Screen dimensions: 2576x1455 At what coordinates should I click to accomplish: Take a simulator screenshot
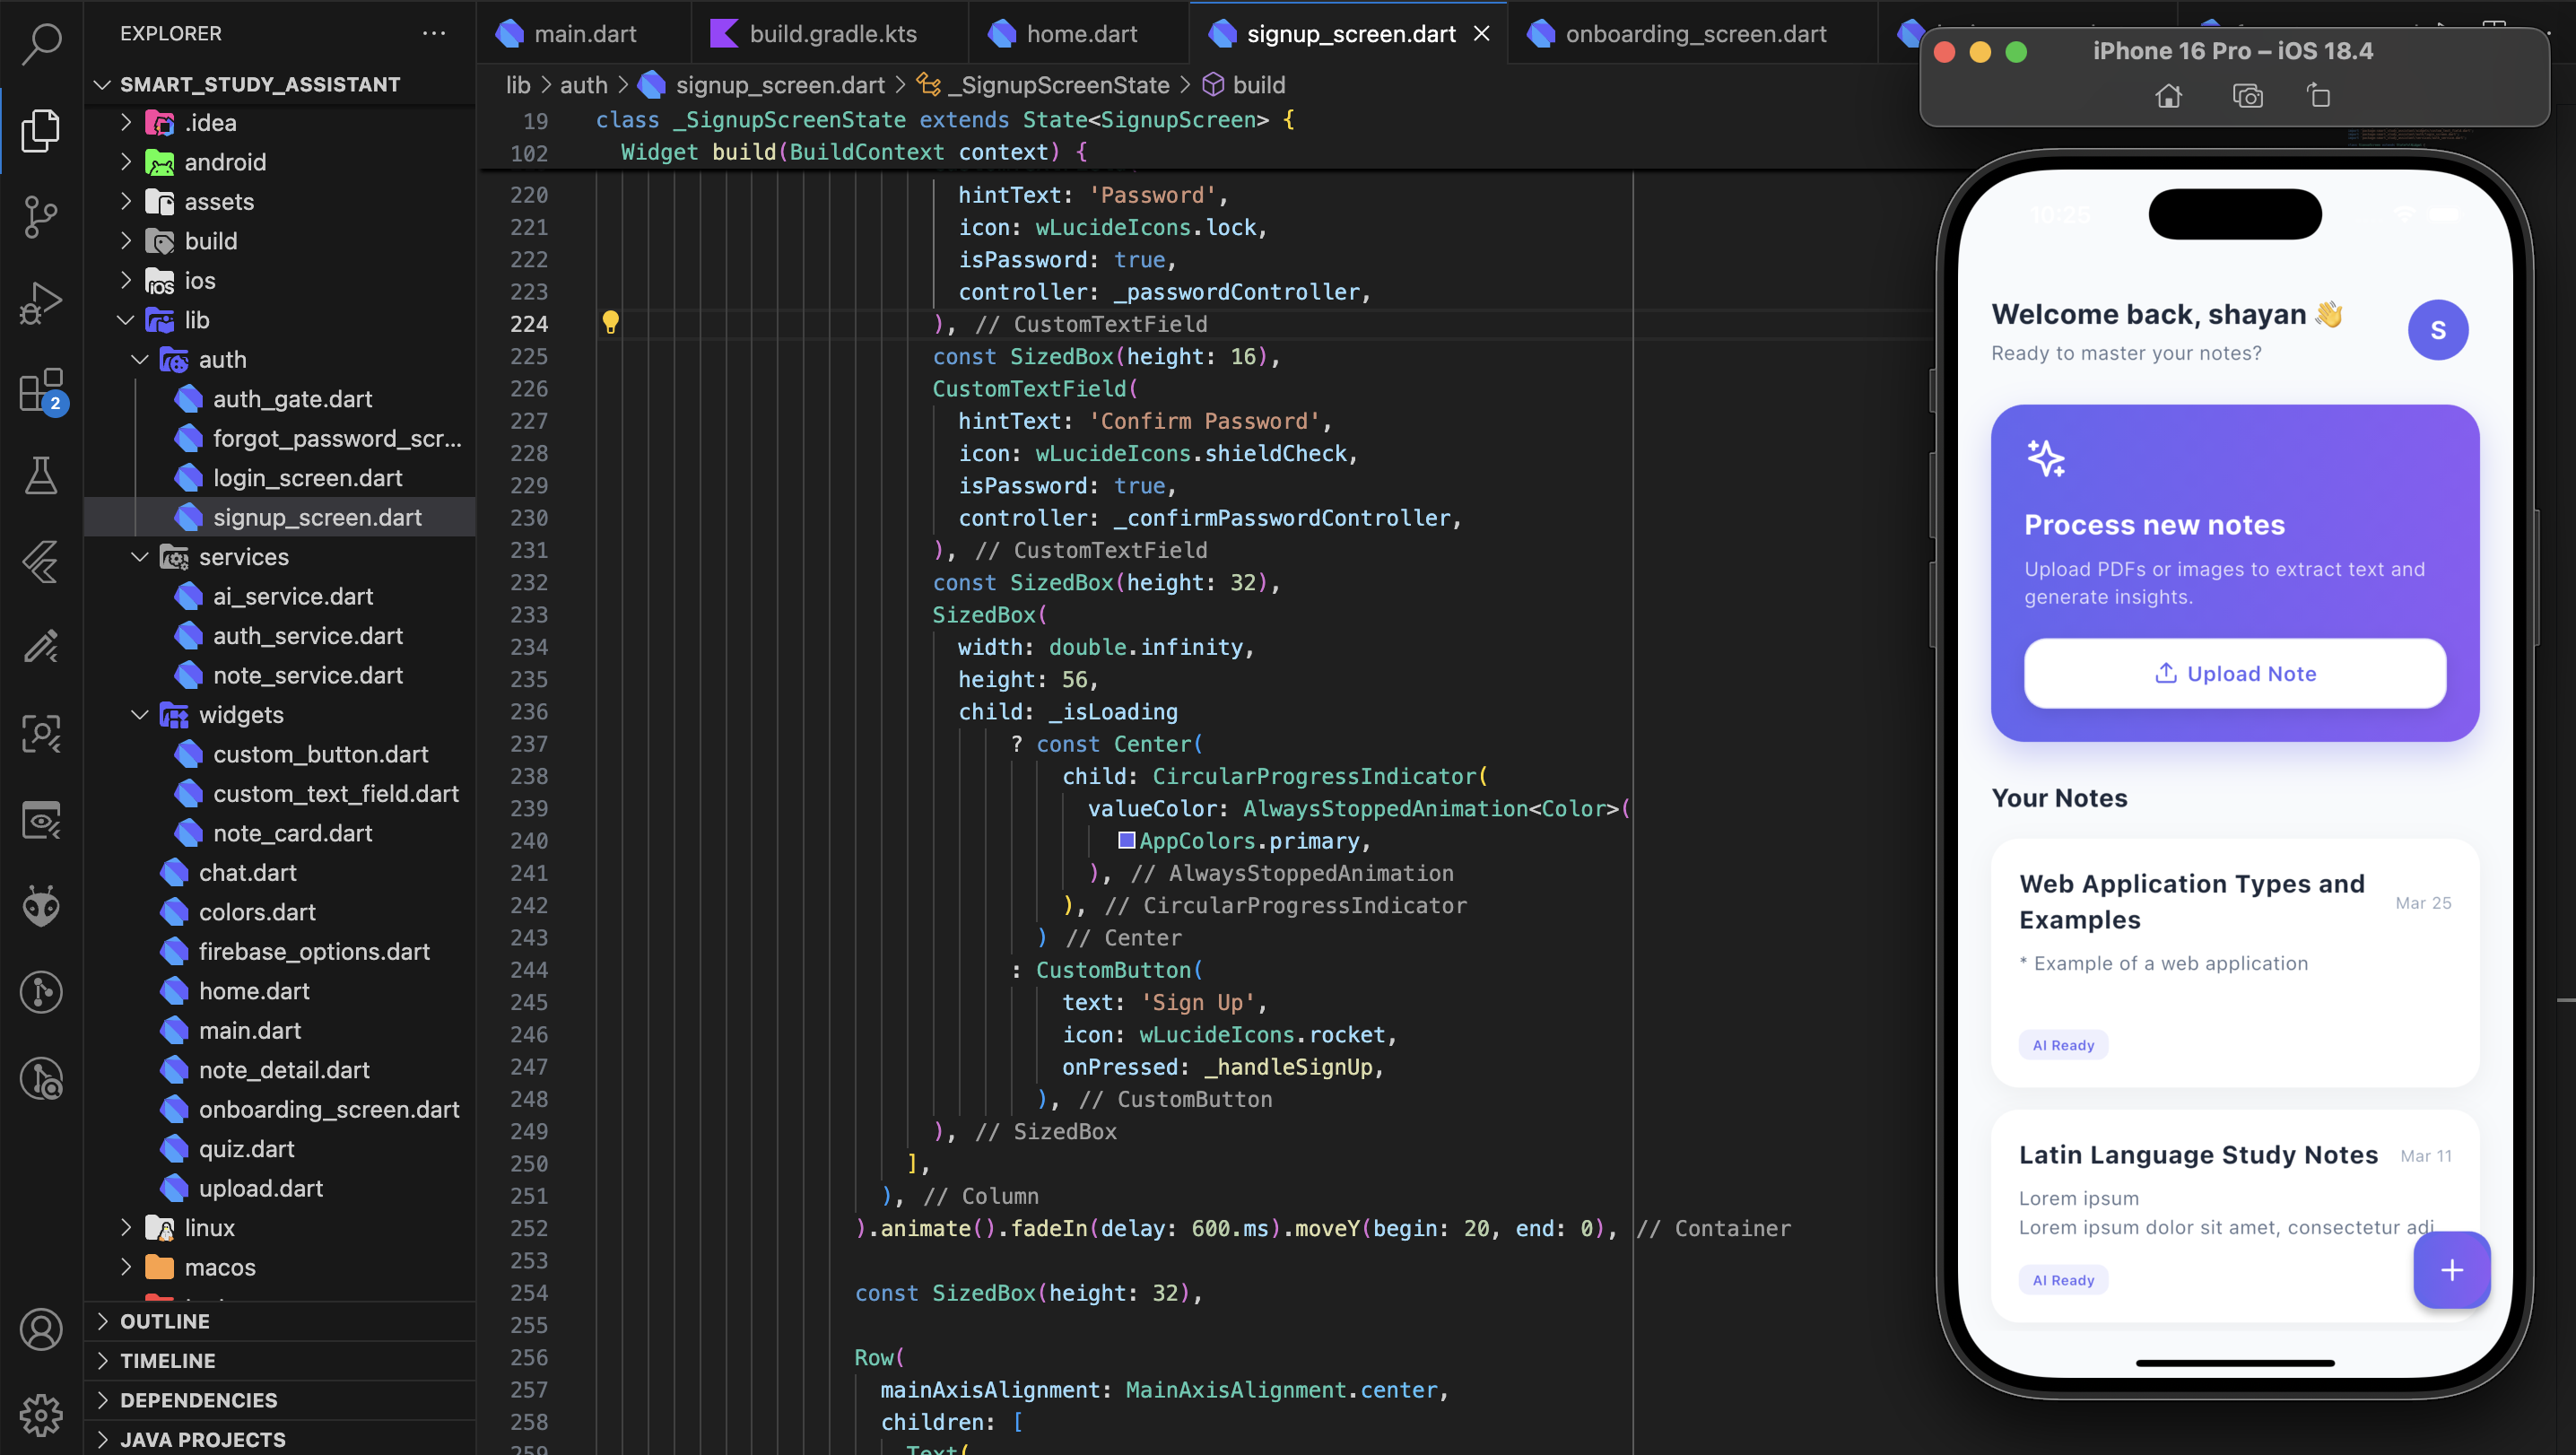click(2247, 96)
